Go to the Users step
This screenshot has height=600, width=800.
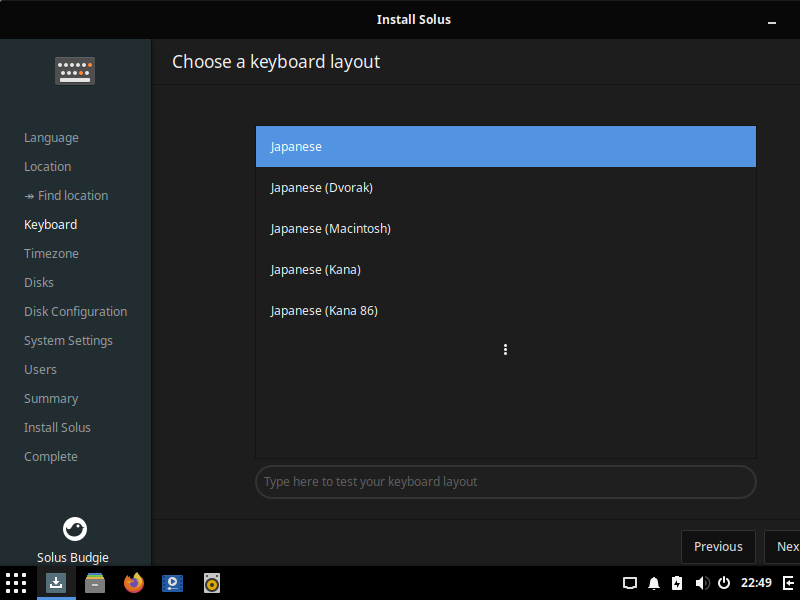(x=40, y=370)
